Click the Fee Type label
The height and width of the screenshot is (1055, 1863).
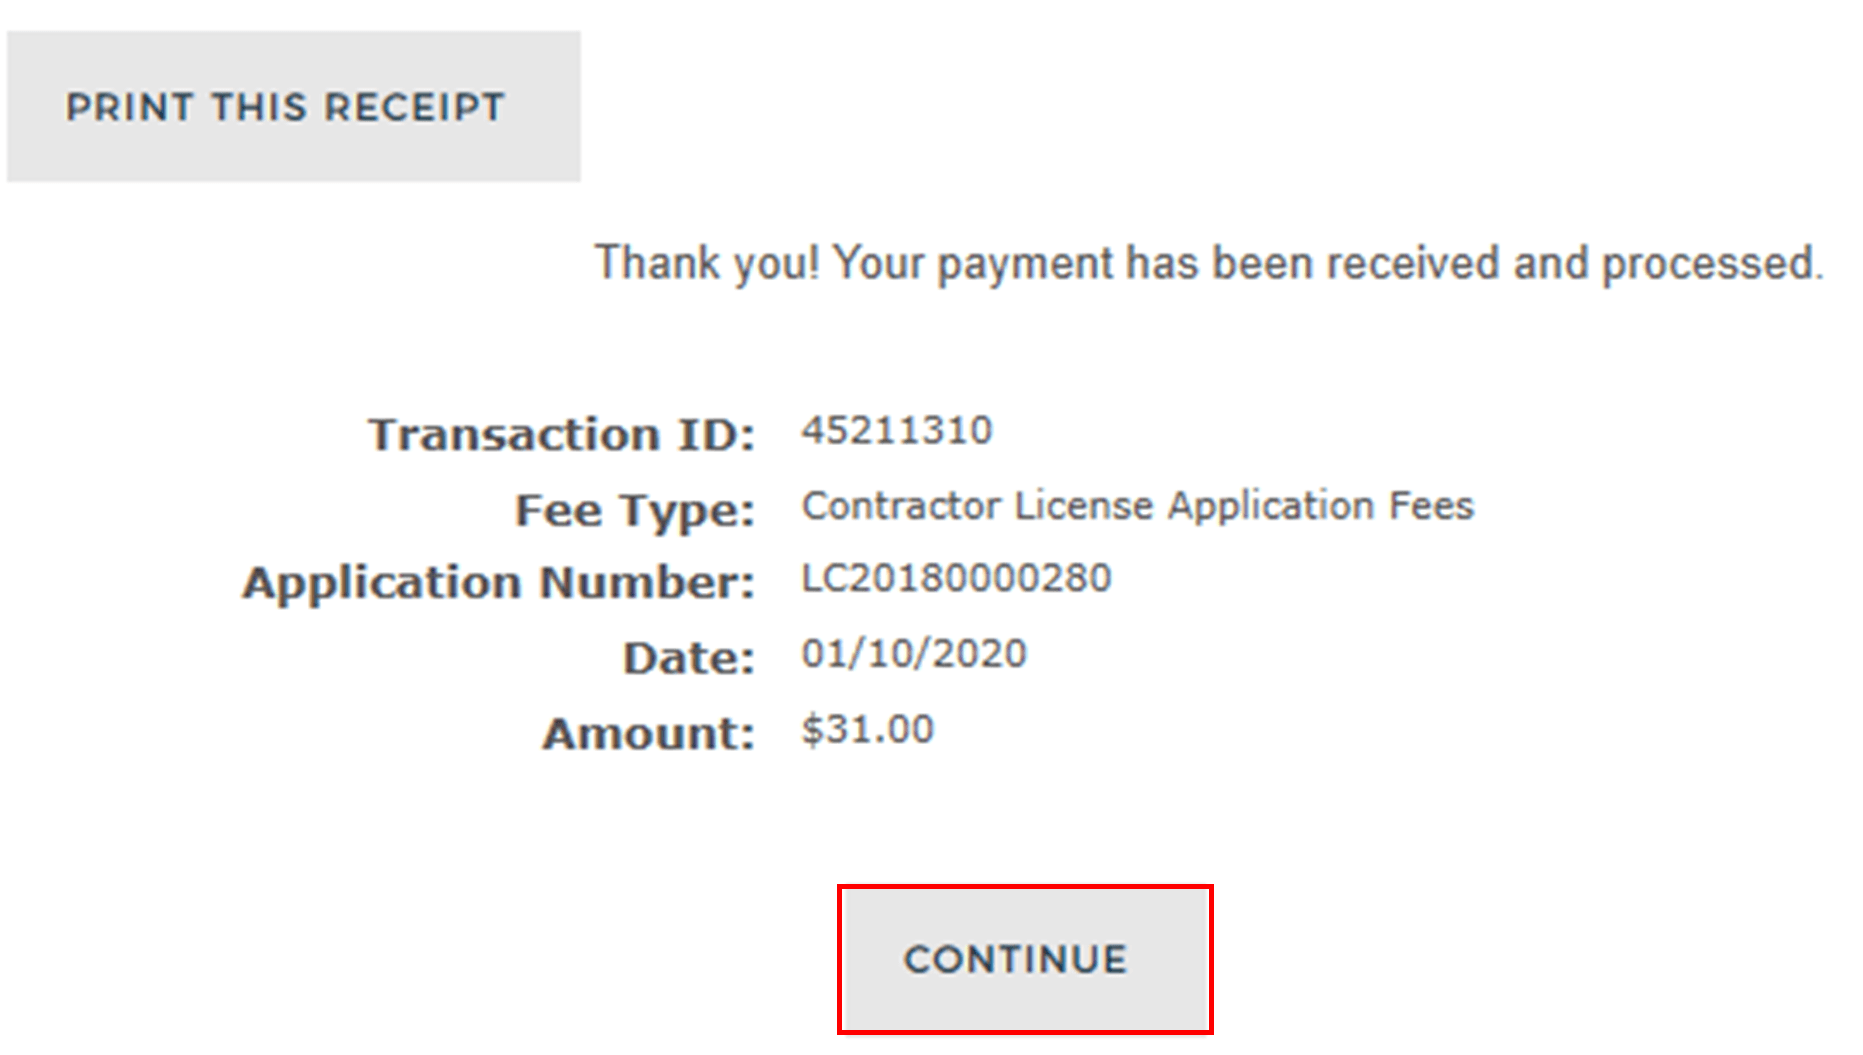634,510
